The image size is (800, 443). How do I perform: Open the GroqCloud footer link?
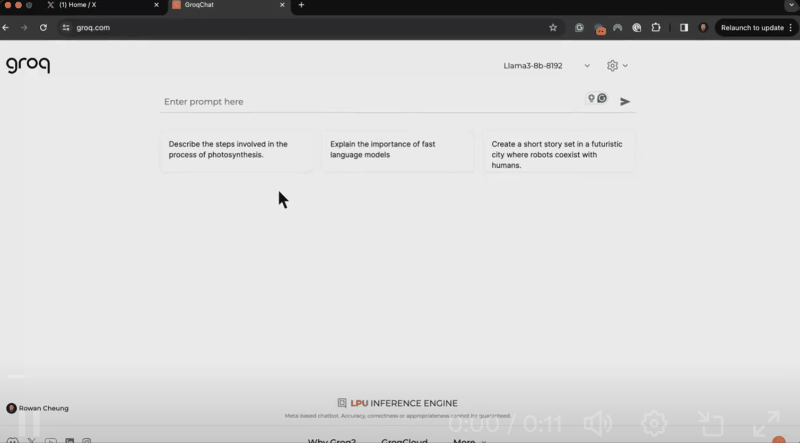[x=404, y=440]
